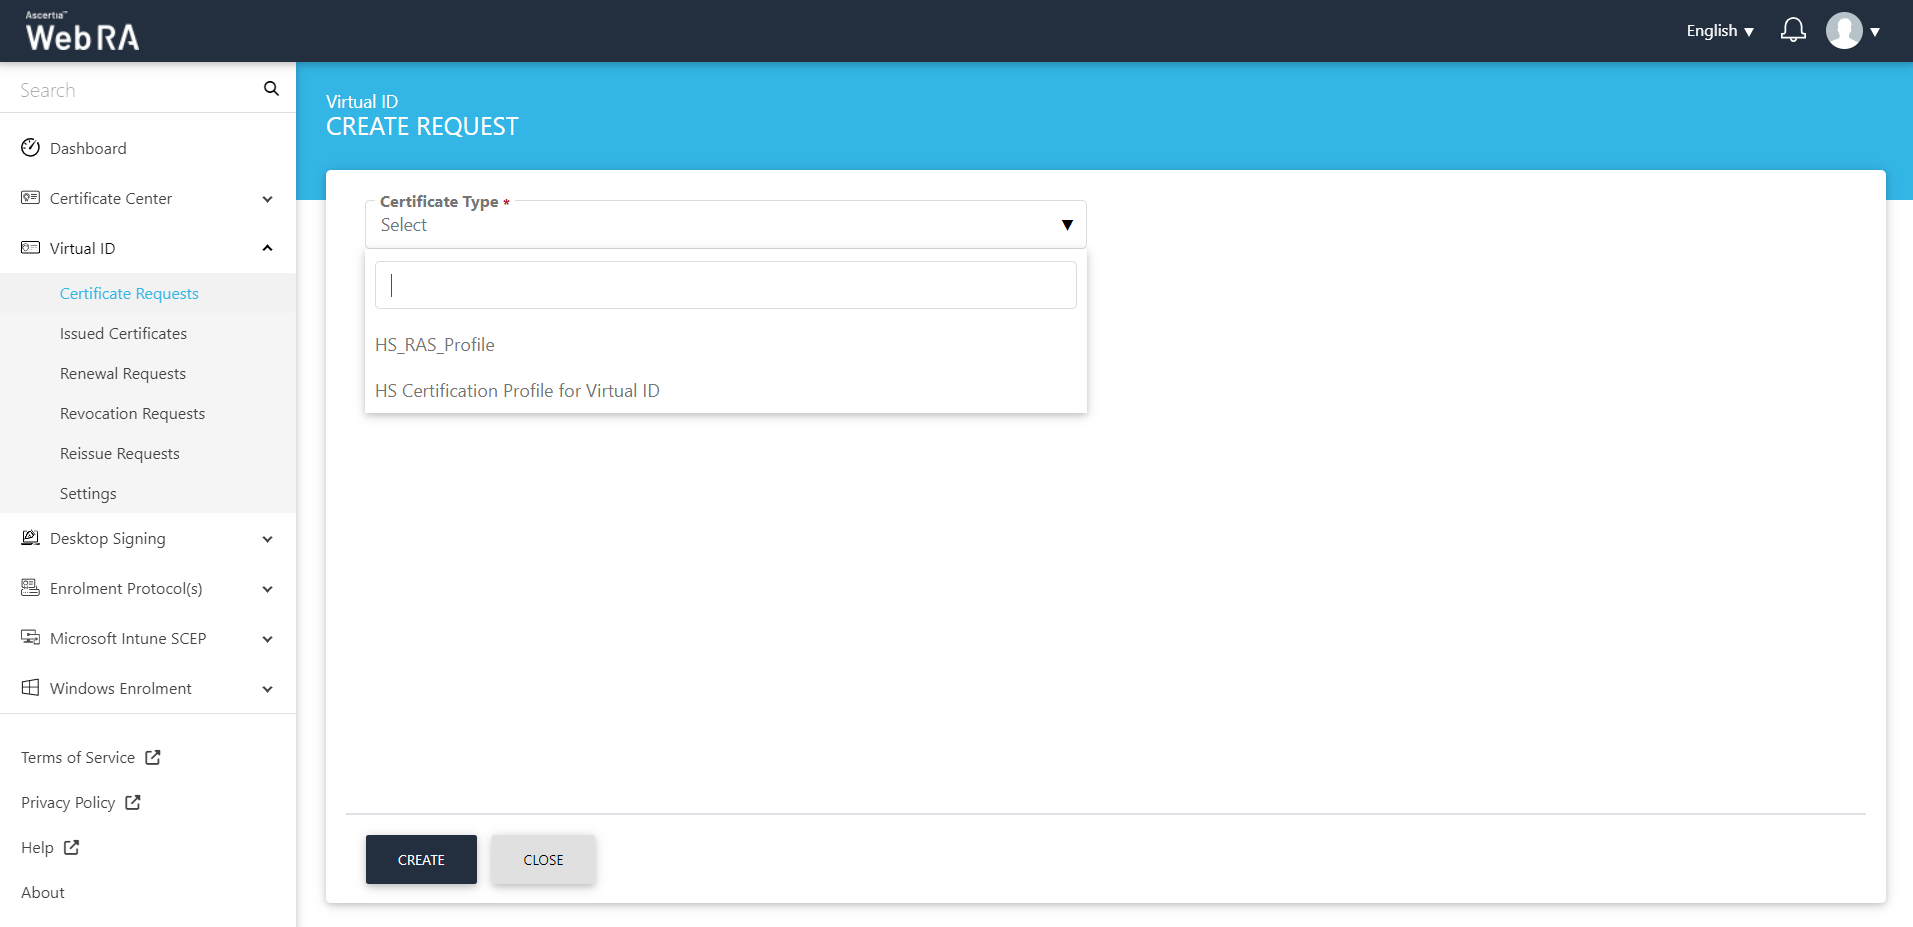This screenshot has height=927, width=1913.
Task: Open the English language dropdown
Action: coord(1719,31)
